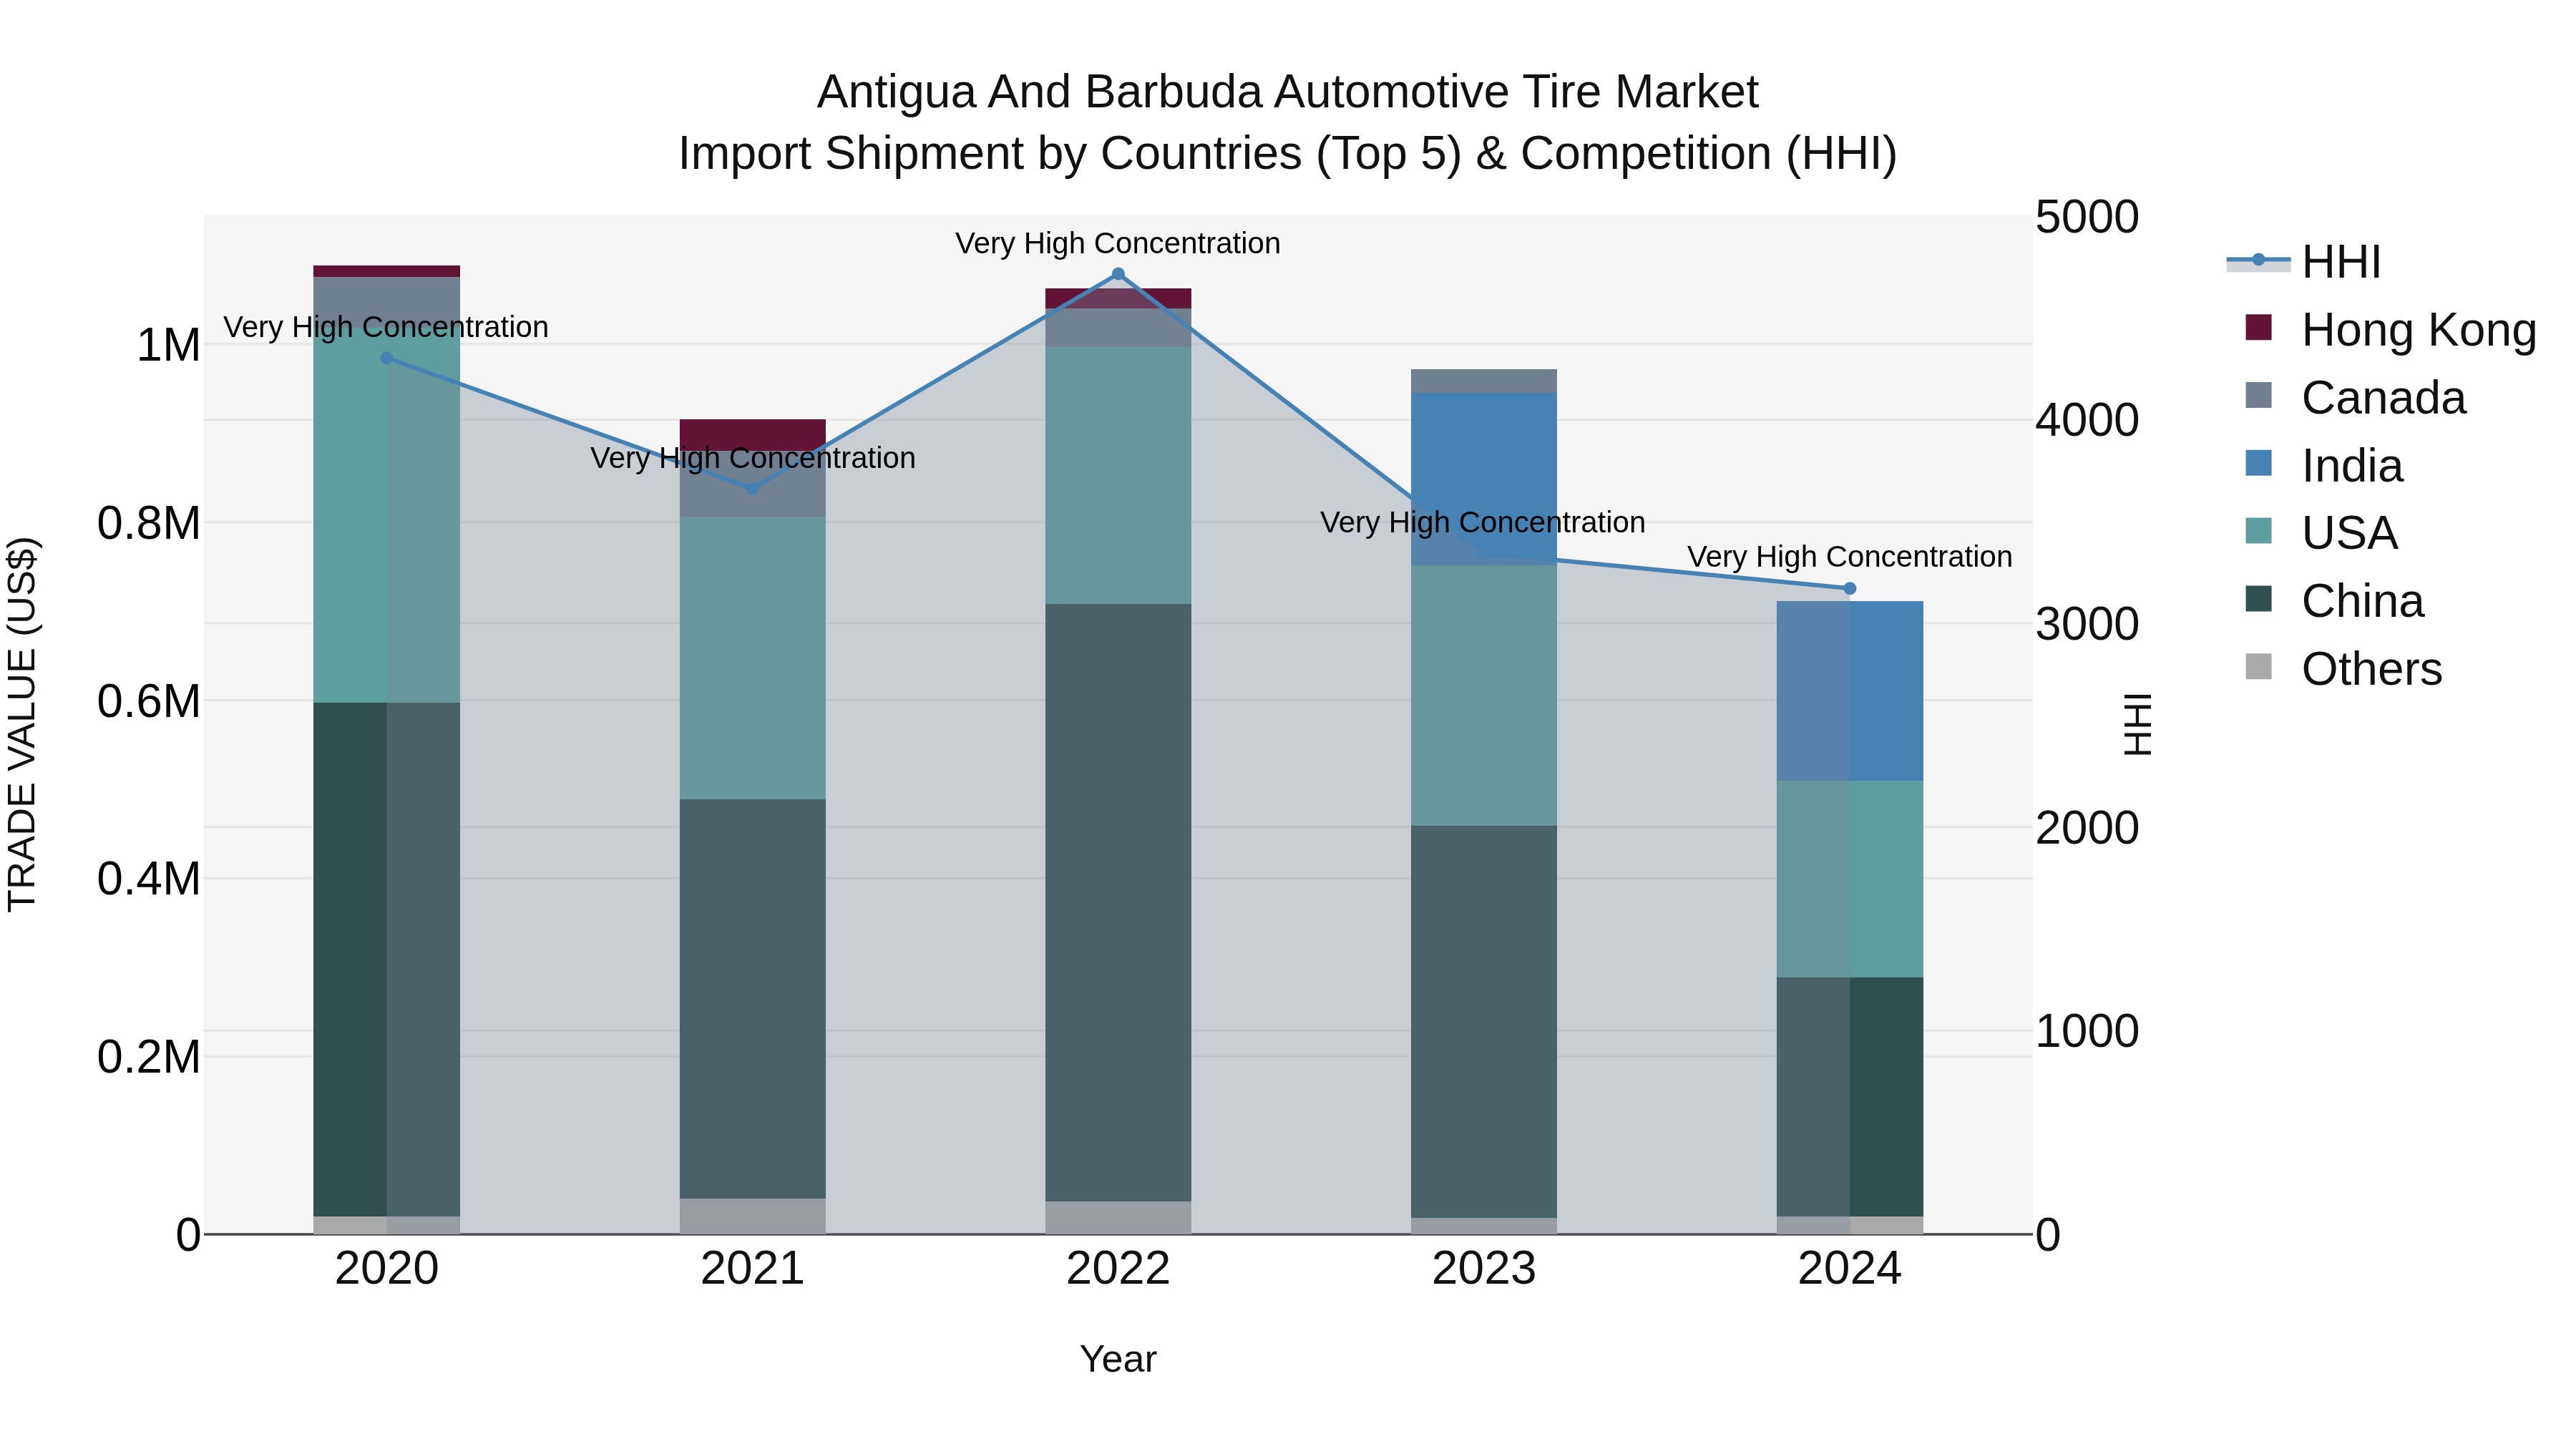Click the HHI line marker for 2022
The image size is (2576, 1449).
(x=1118, y=274)
